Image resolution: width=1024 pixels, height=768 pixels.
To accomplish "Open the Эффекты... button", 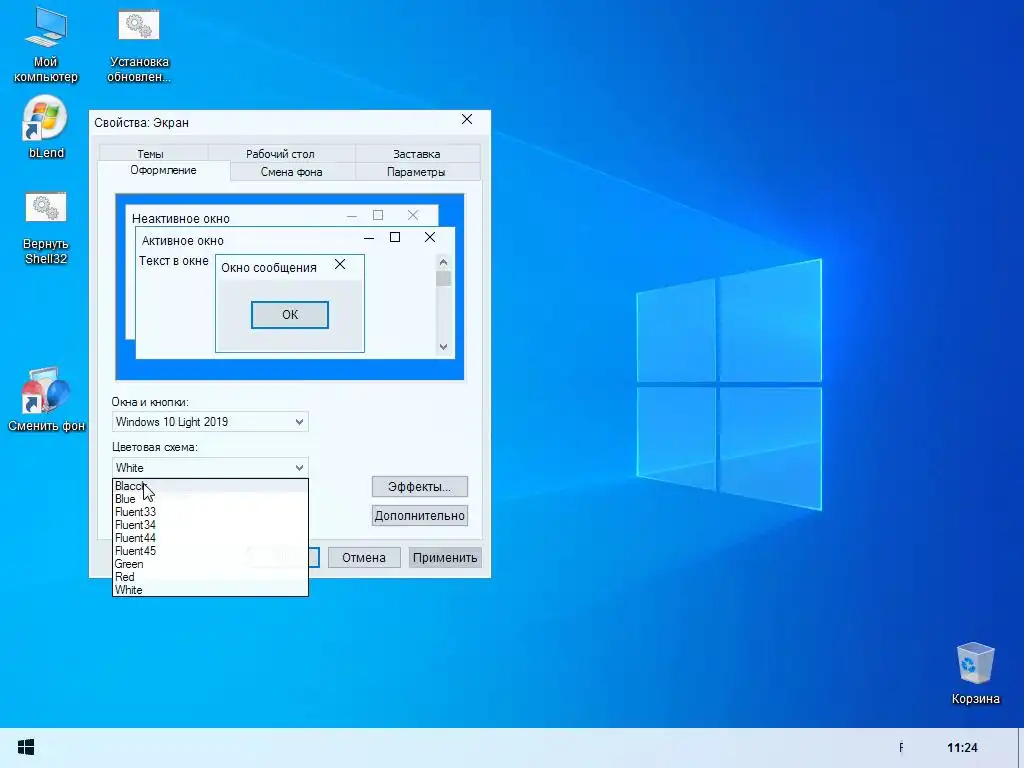I will point(419,487).
